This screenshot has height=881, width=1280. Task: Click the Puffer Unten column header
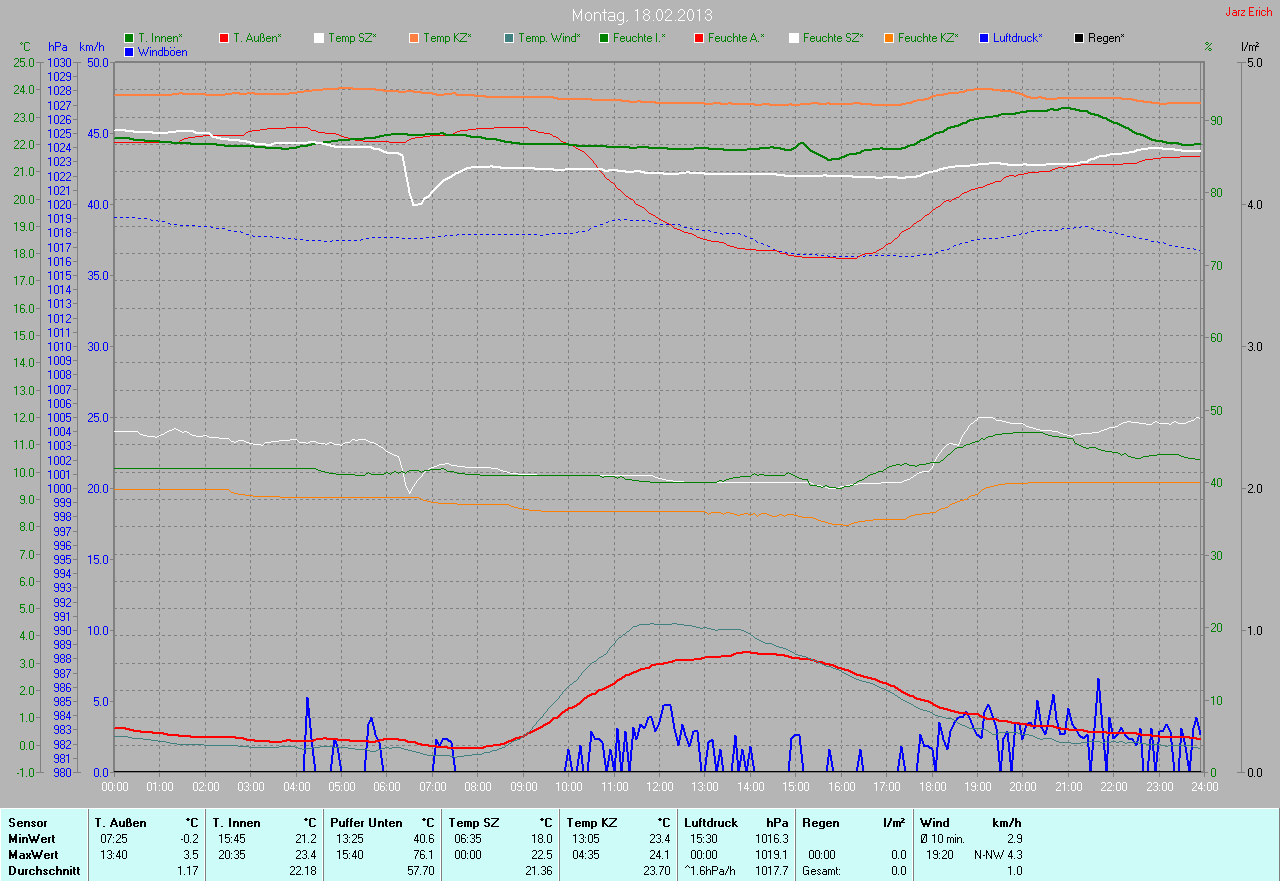(x=366, y=823)
